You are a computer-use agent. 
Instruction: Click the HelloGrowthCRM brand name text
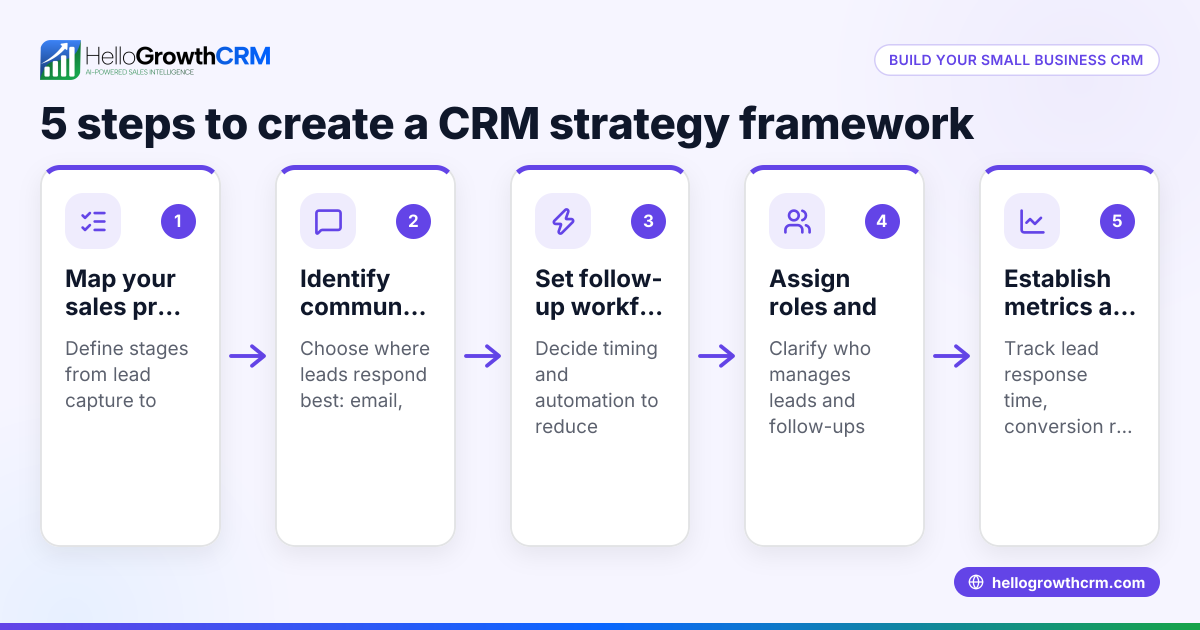tap(178, 55)
